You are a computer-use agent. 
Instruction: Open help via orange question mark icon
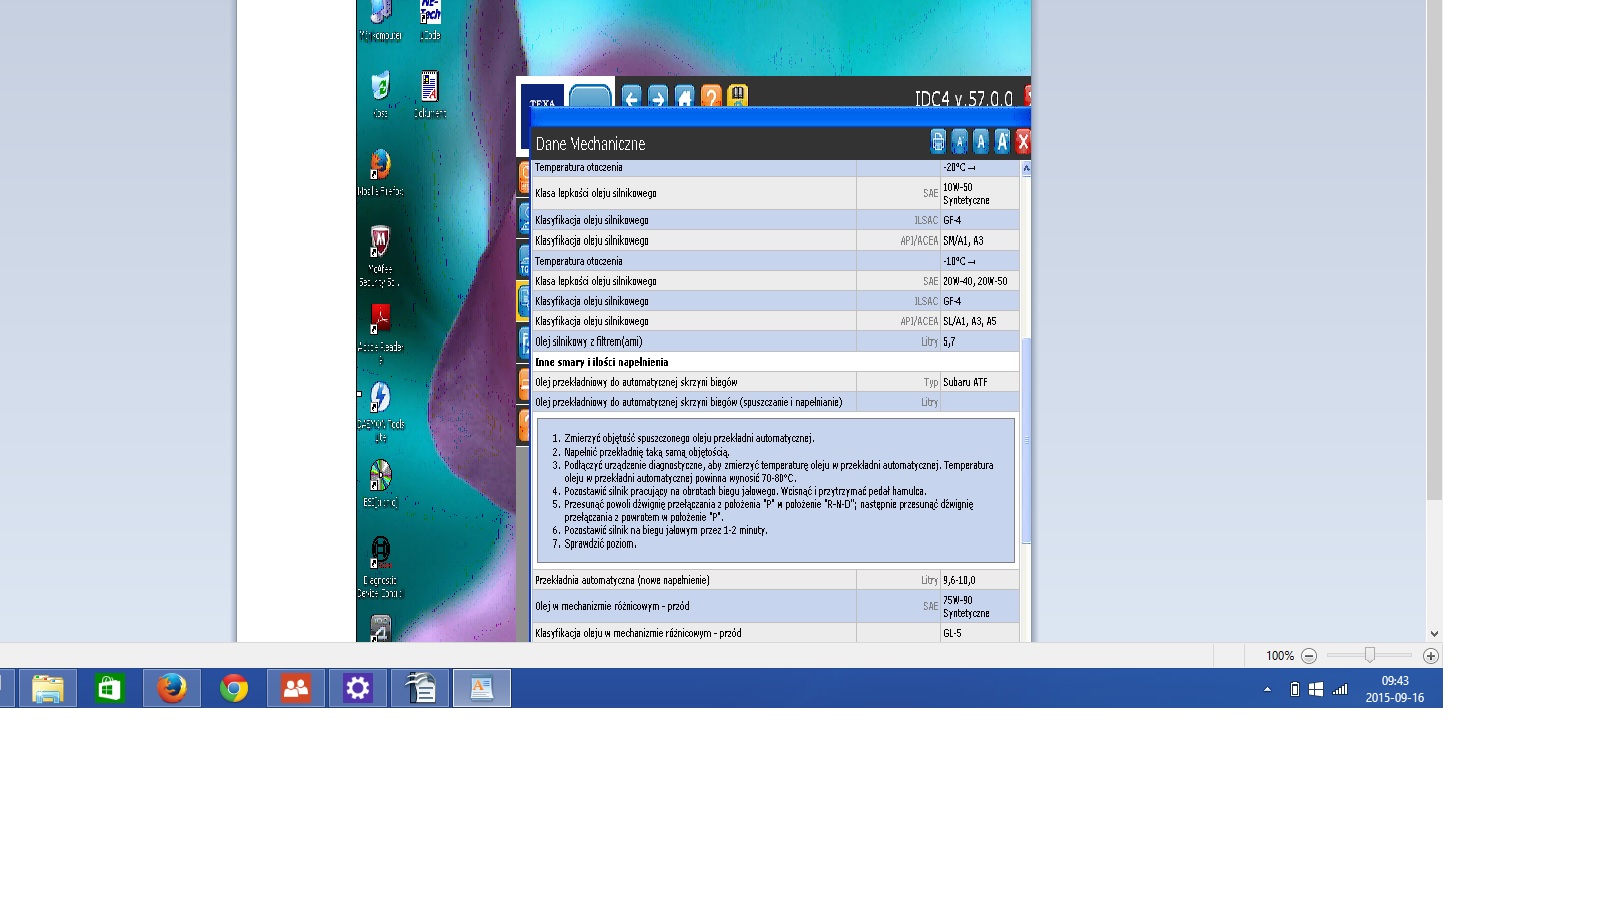711,97
